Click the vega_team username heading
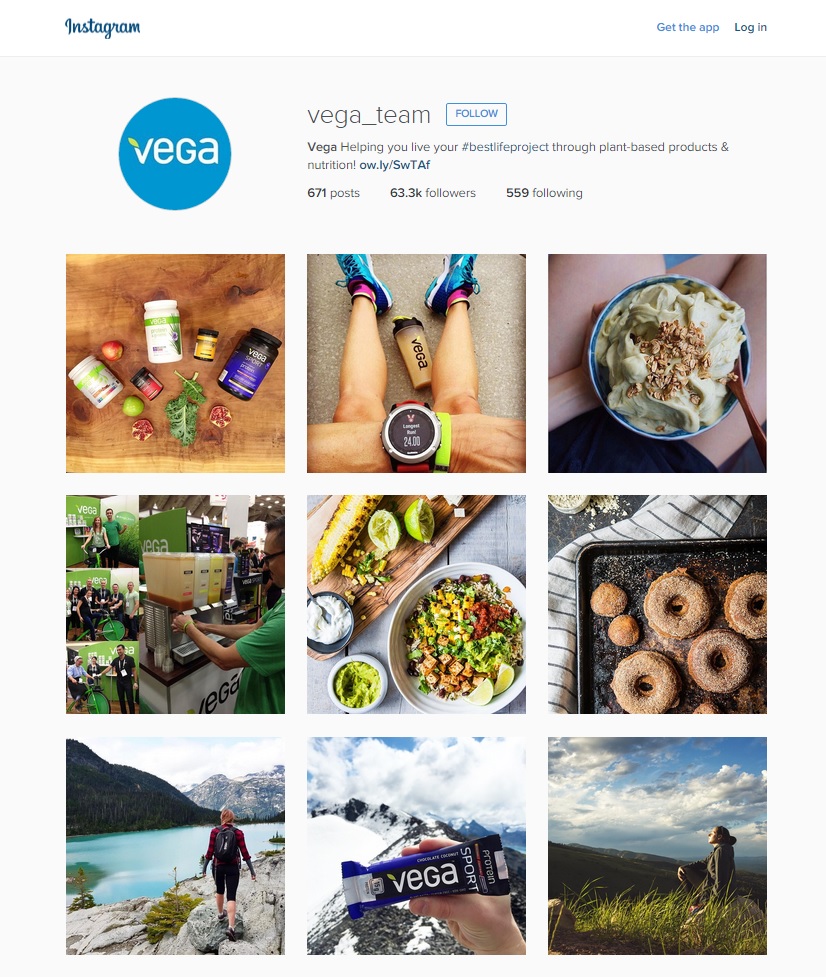Screen dimensions: 826x977 click(369, 115)
